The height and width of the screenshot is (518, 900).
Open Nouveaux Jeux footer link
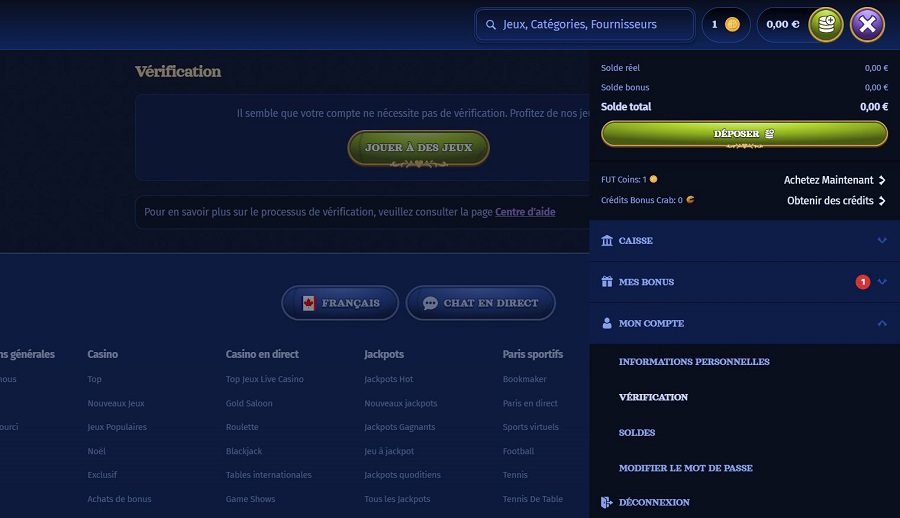[115, 403]
